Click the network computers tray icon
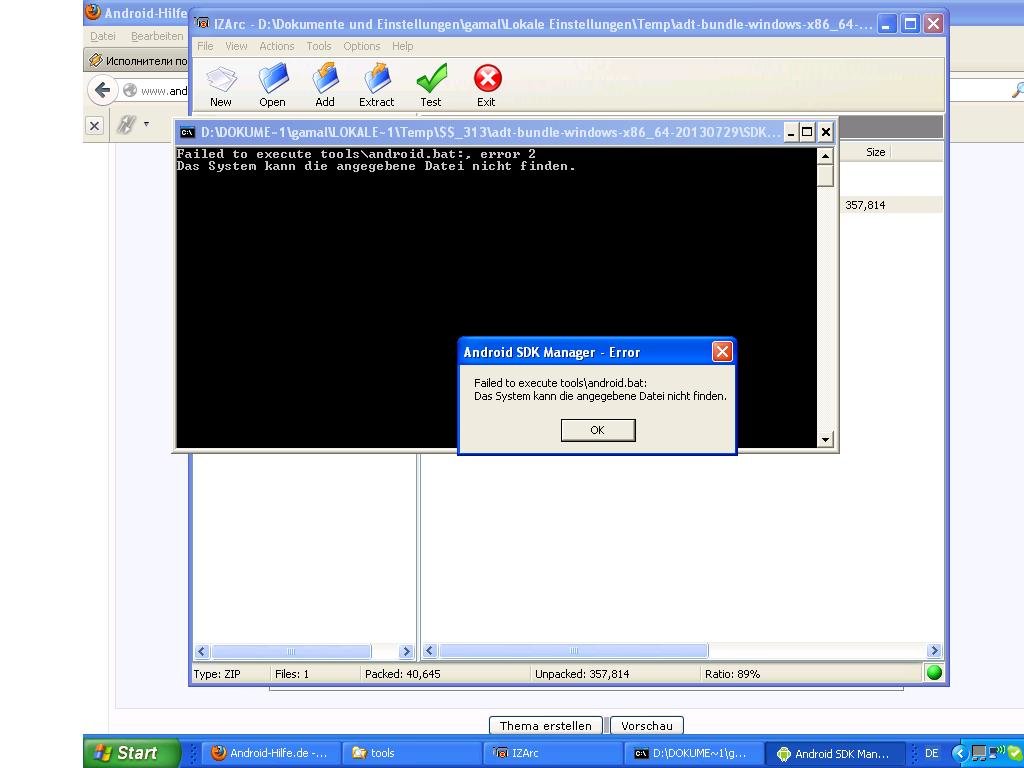 [x=979, y=753]
